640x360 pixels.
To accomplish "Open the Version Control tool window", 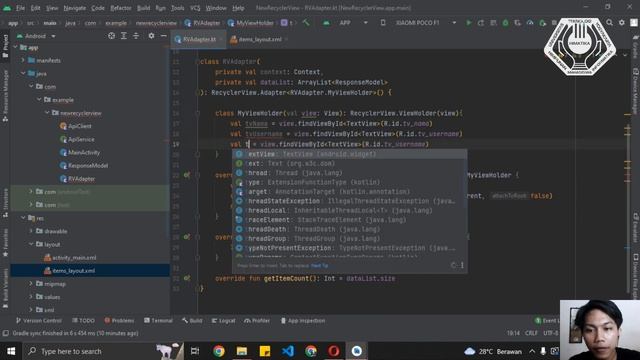I will point(39,321).
